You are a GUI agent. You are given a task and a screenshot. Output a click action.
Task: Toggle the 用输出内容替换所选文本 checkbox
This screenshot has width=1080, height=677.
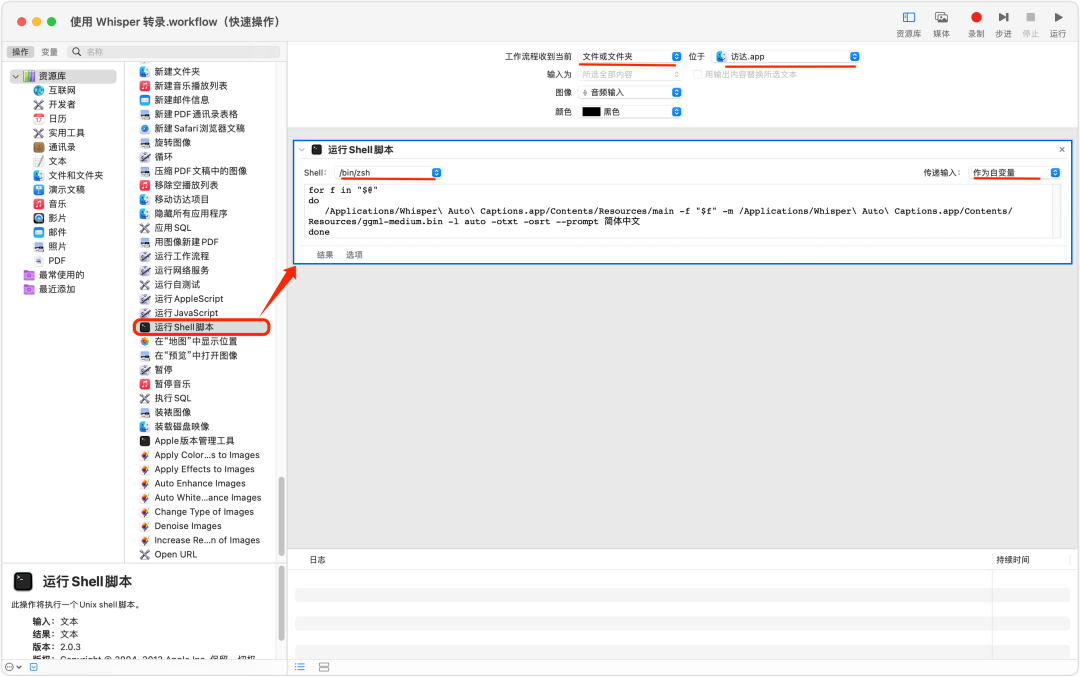click(x=698, y=74)
